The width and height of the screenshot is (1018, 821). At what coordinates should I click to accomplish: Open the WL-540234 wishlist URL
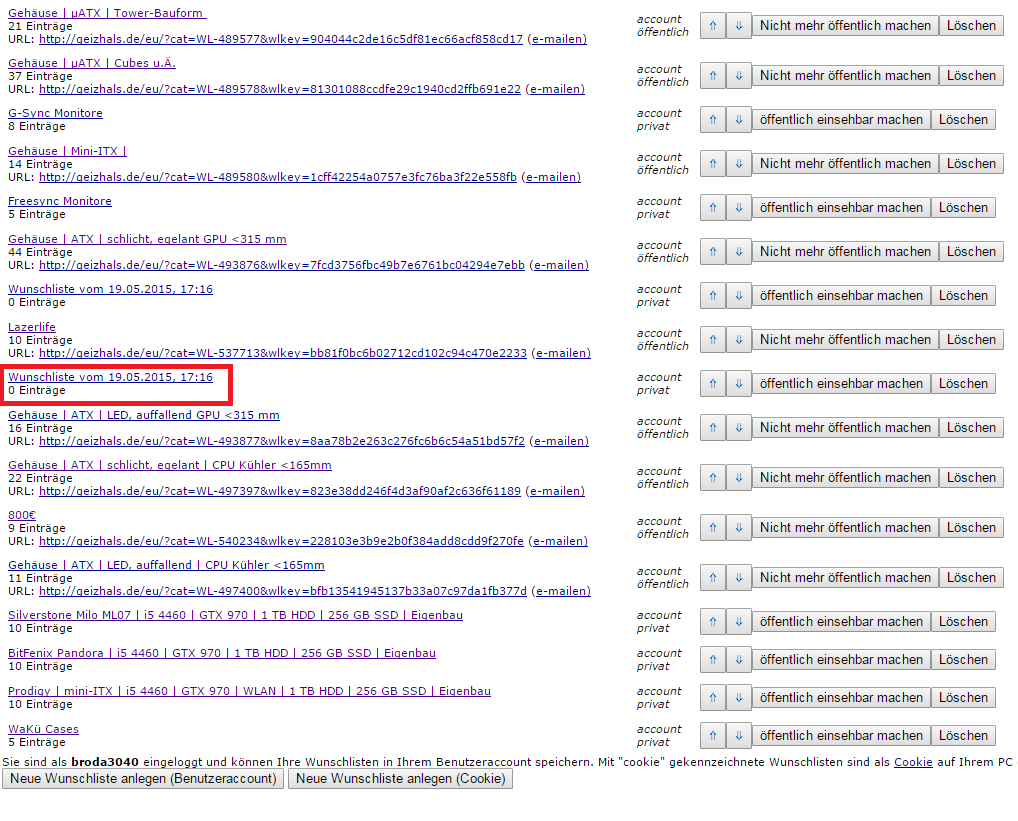coord(281,541)
